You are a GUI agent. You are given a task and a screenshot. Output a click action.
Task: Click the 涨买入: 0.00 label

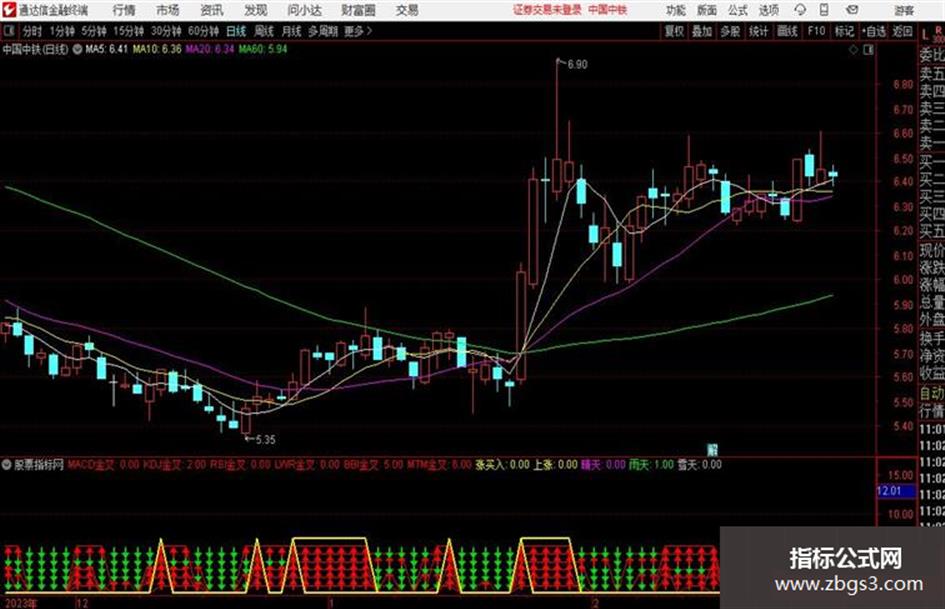coord(502,465)
